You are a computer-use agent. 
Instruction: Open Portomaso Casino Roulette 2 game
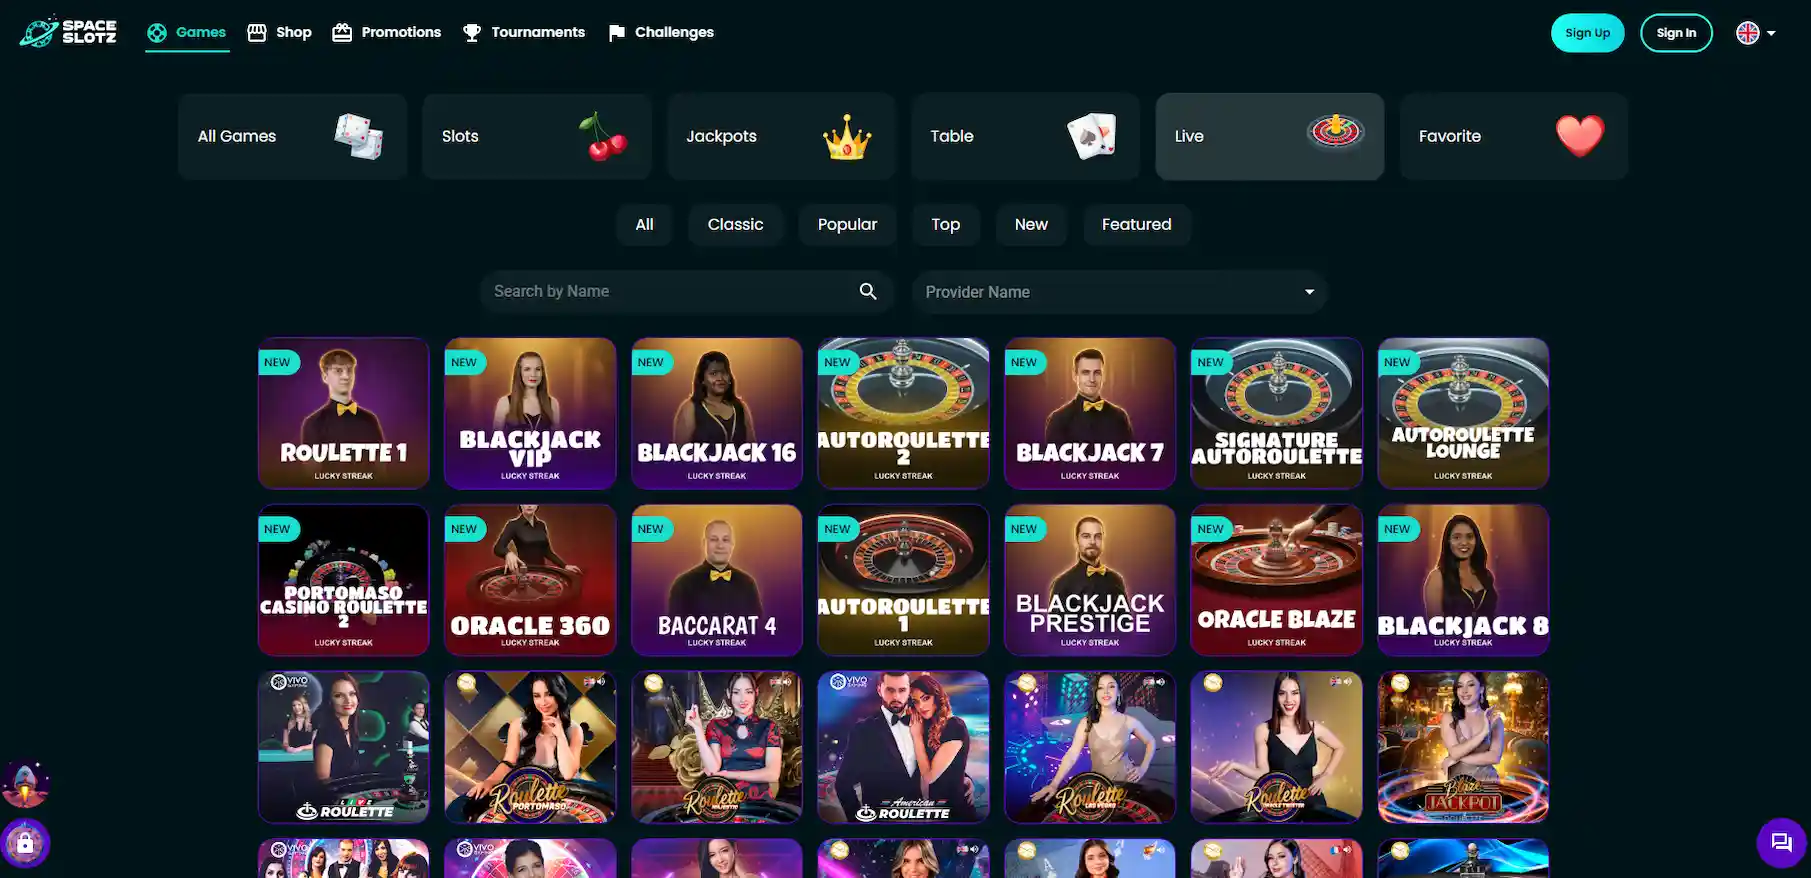[x=344, y=580]
